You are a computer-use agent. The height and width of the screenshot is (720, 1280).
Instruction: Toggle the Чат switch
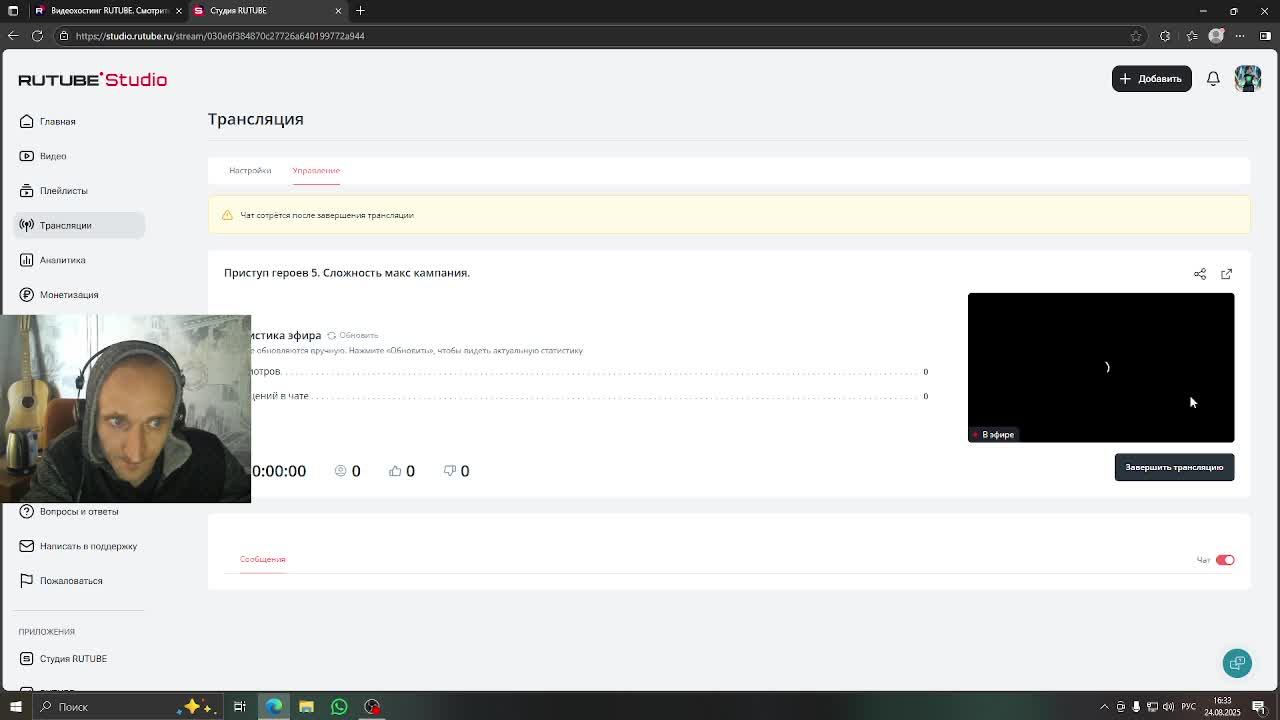click(1225, 560)
